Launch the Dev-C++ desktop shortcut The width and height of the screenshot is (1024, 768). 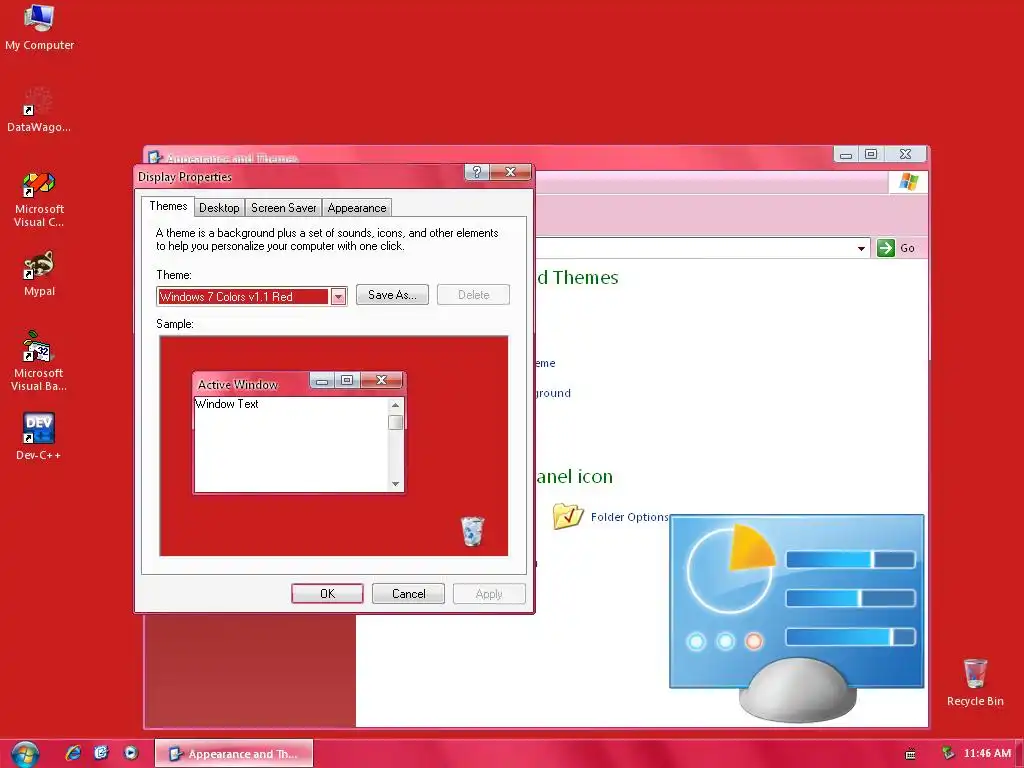click(39, 436)
